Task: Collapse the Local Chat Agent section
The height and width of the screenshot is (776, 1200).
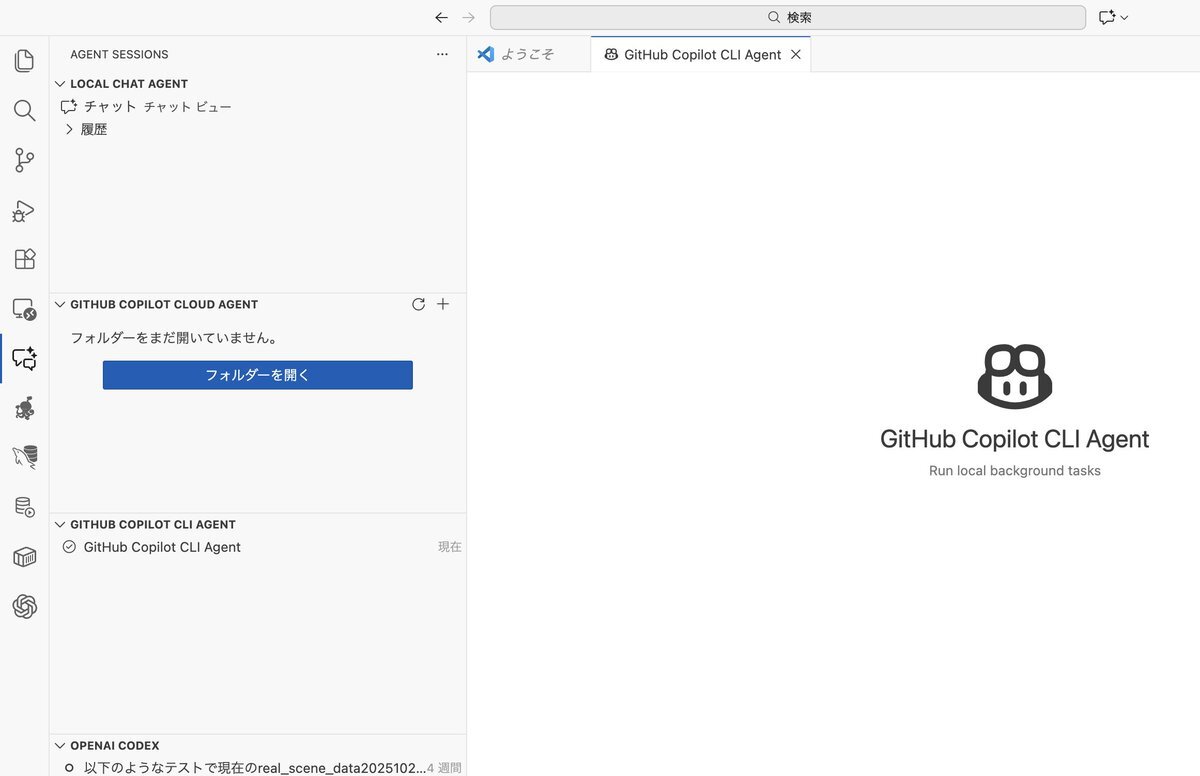Action: 60,84
